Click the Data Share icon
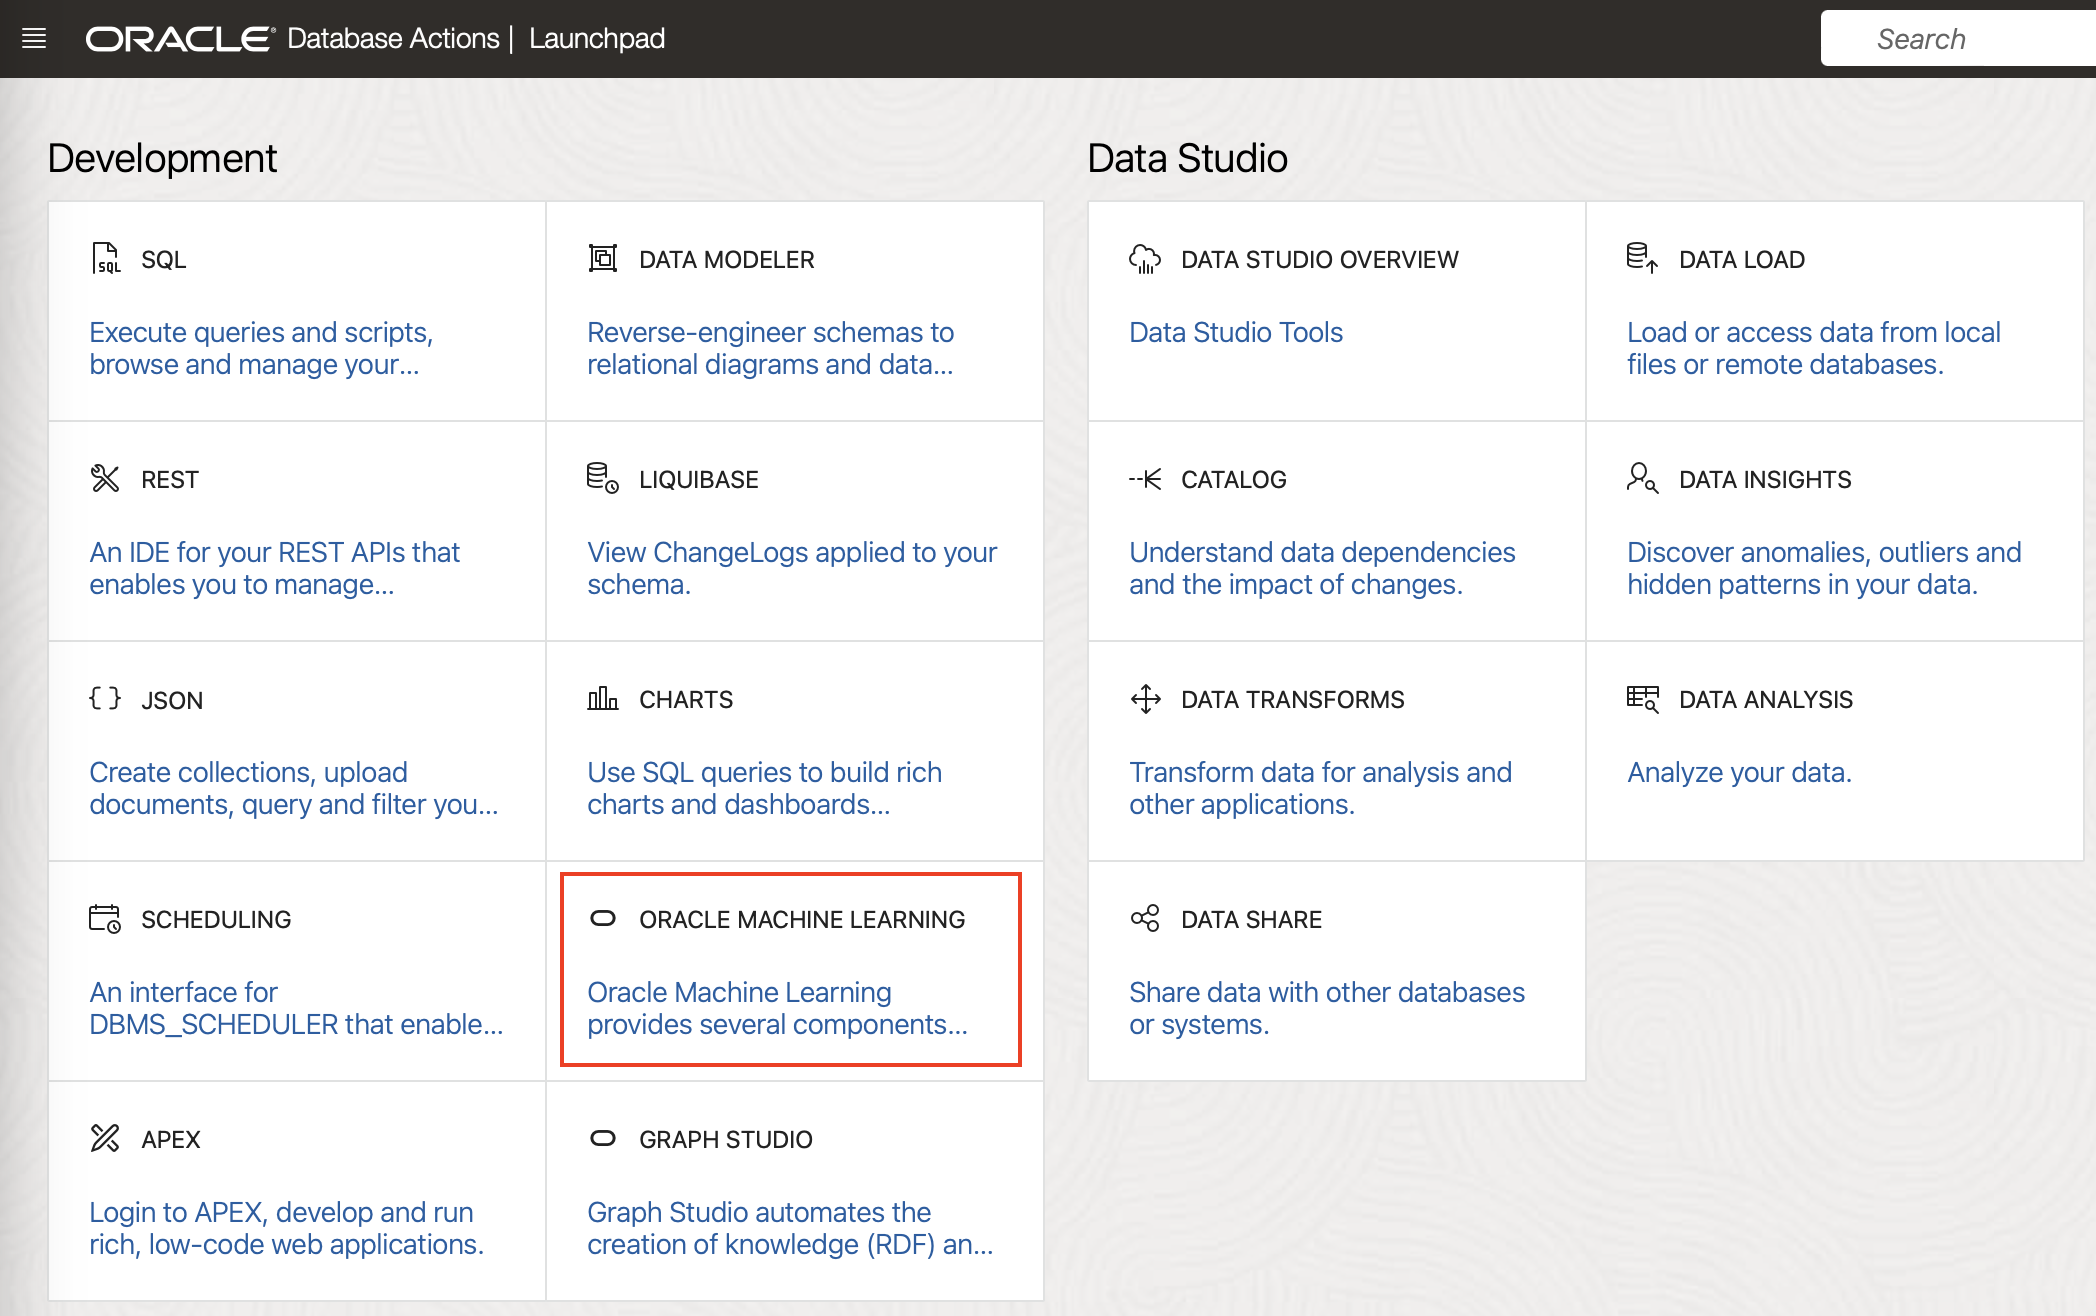 1145,918
